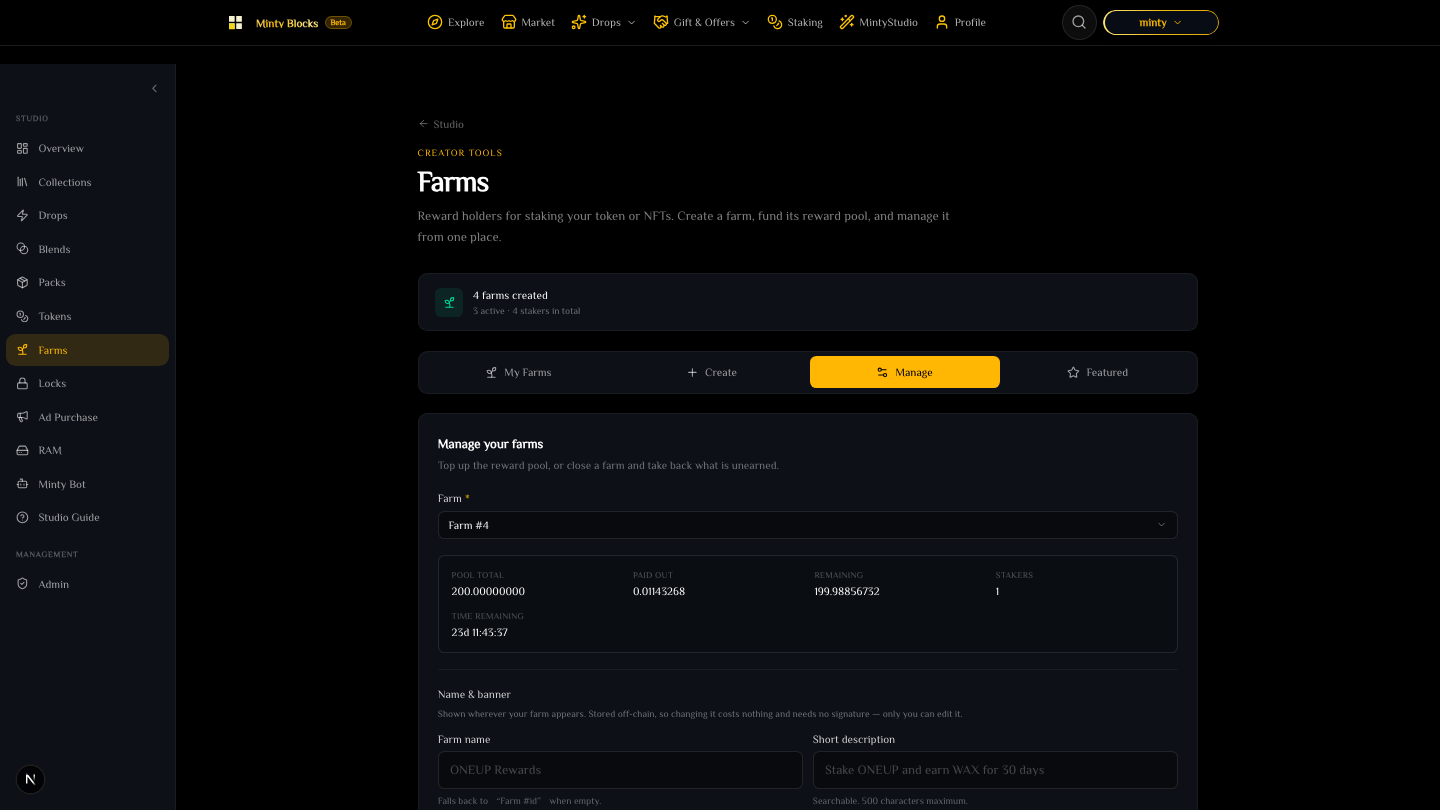Open Staking in the top navigation
The image size is (1440, 810).
click(x=795, y=22)
